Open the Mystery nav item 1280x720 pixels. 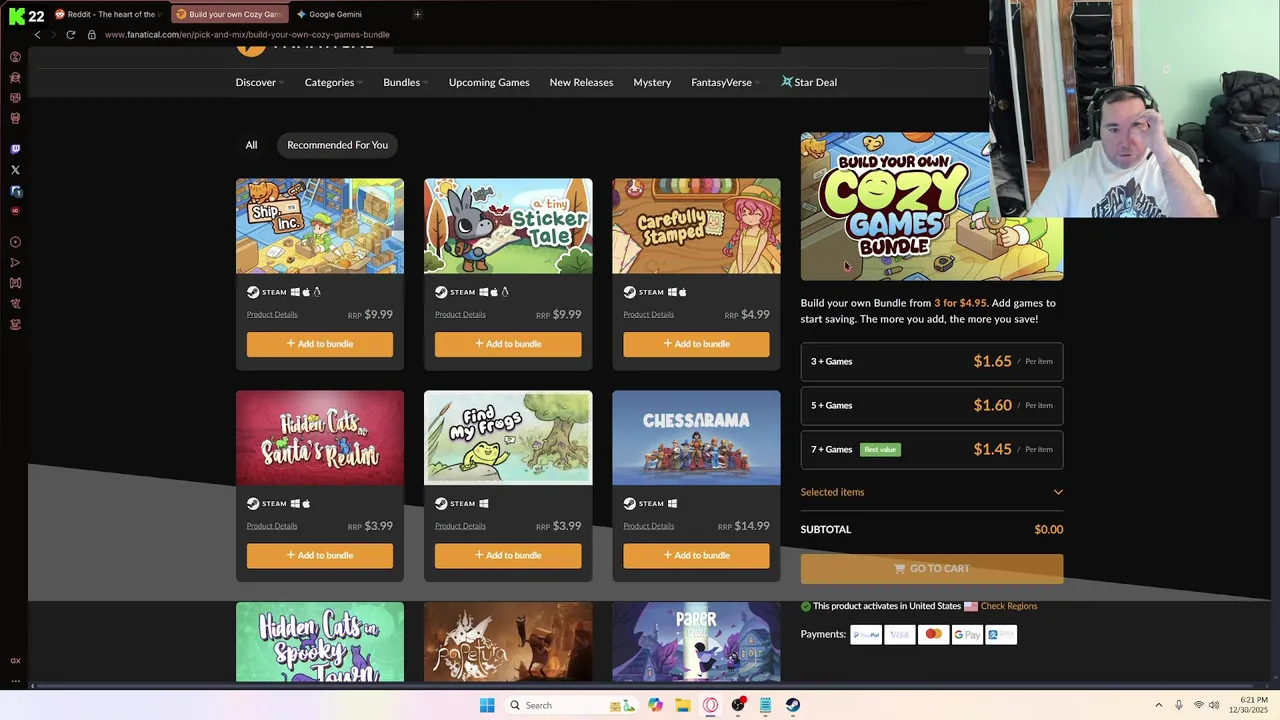pos(652,82)
